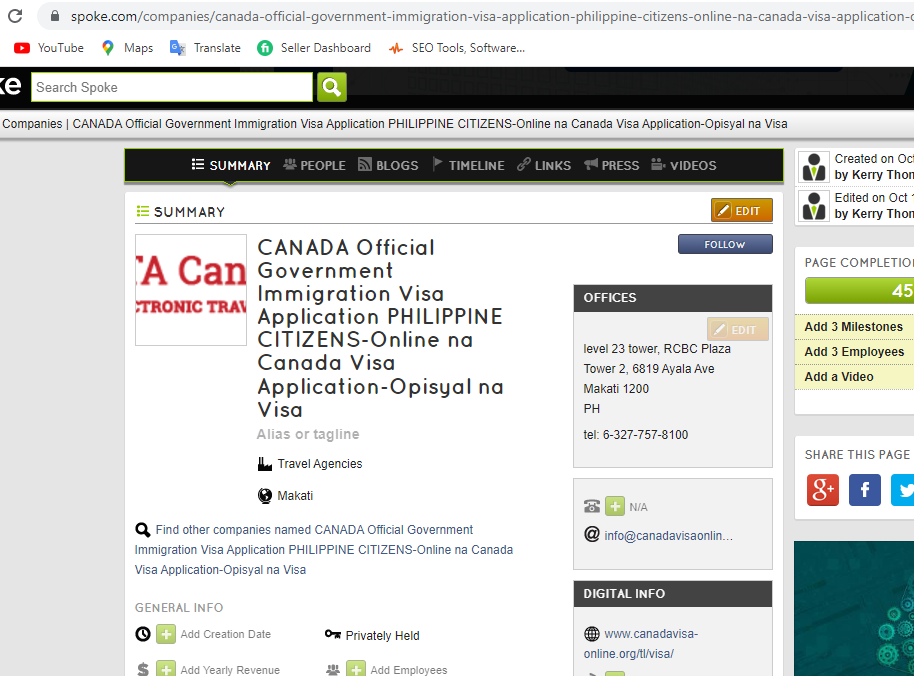The image size is (914, 676).
Task: Click the magnifier icon beside Find other companies
Action: [x=143, y=530]
